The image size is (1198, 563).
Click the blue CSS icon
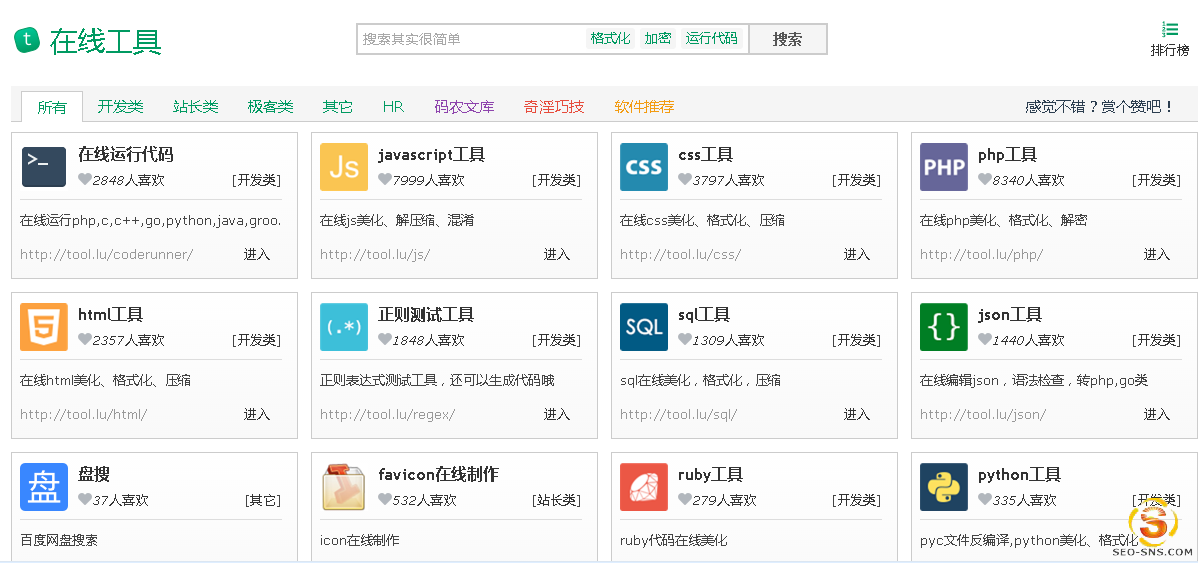coord(644,167)
